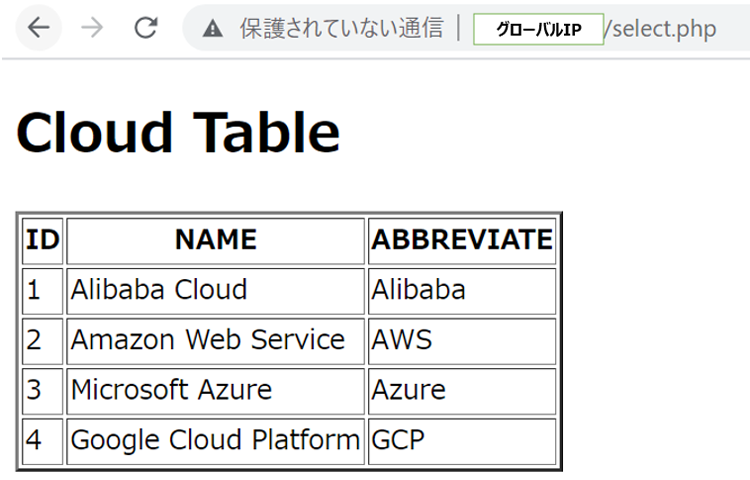Viewport: 750px width, 480px height.
Task: Click the Azure abbreviation cell
Action: coord(409,390)
